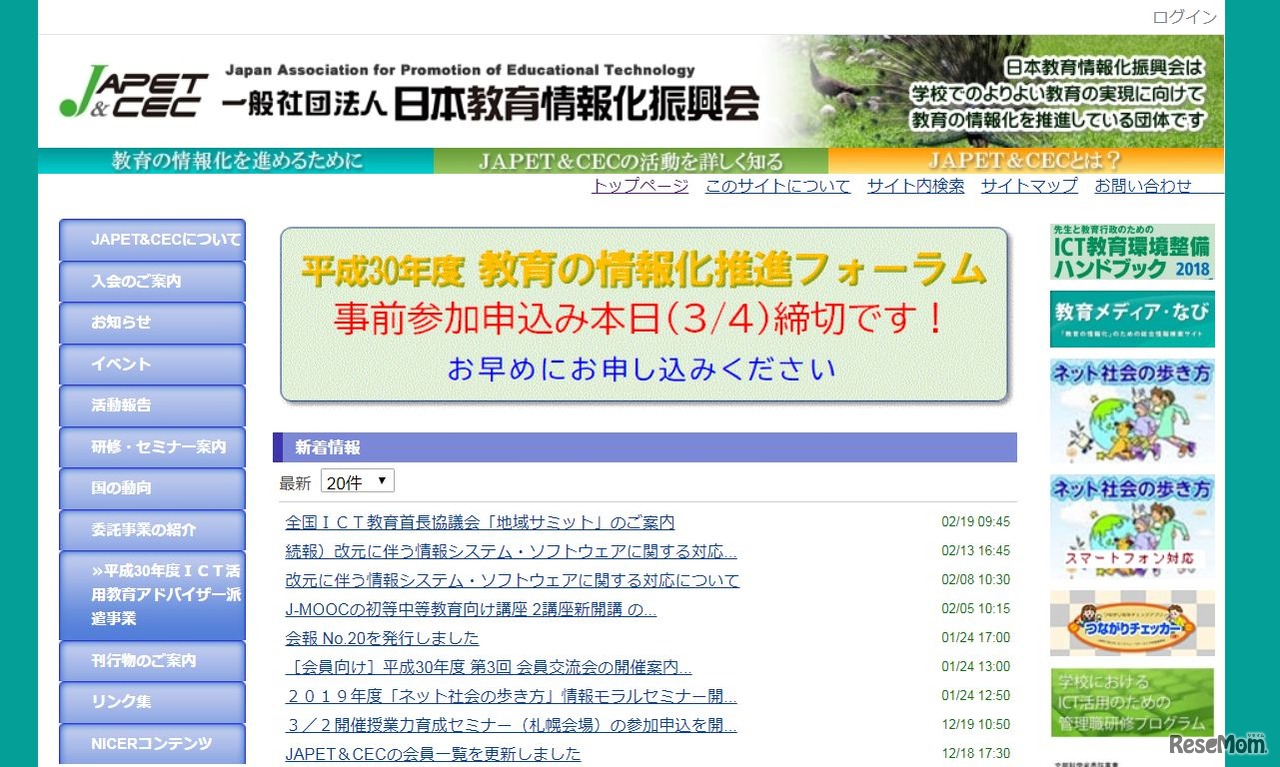Click the 管理職研修プログラム banner
Image resolution: width=1280 pixels, height=767 pixels.
[1131, 702]
